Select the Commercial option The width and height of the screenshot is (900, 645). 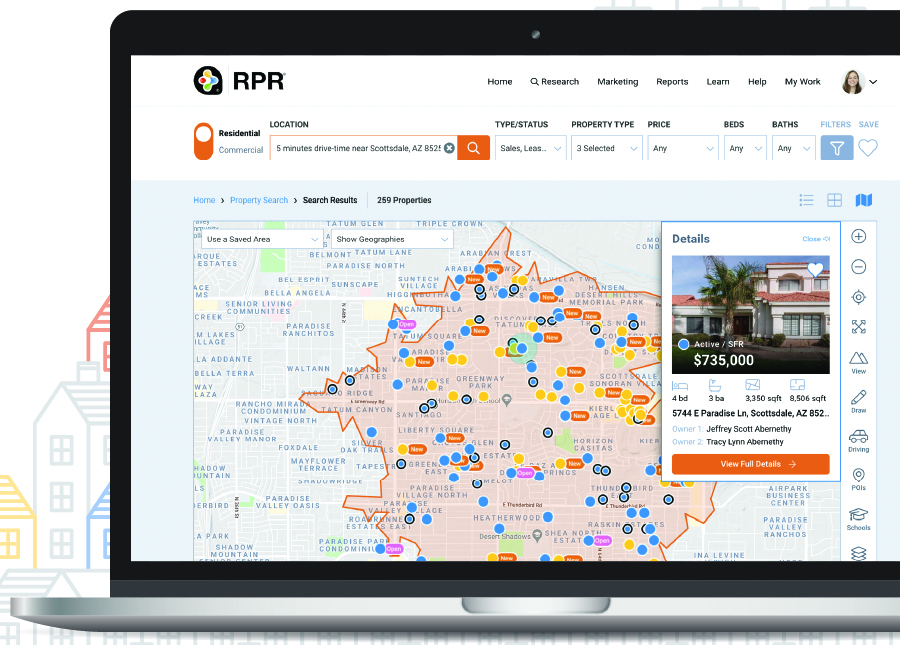point(240,150)
